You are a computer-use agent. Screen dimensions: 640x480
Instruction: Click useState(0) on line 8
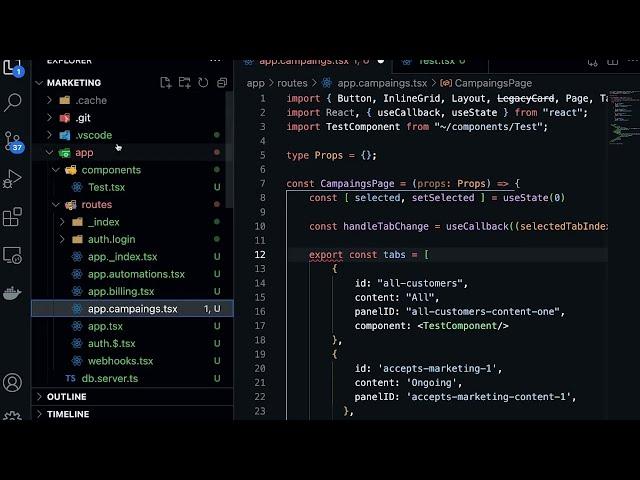pyautogui.click(x=534, y=198)
